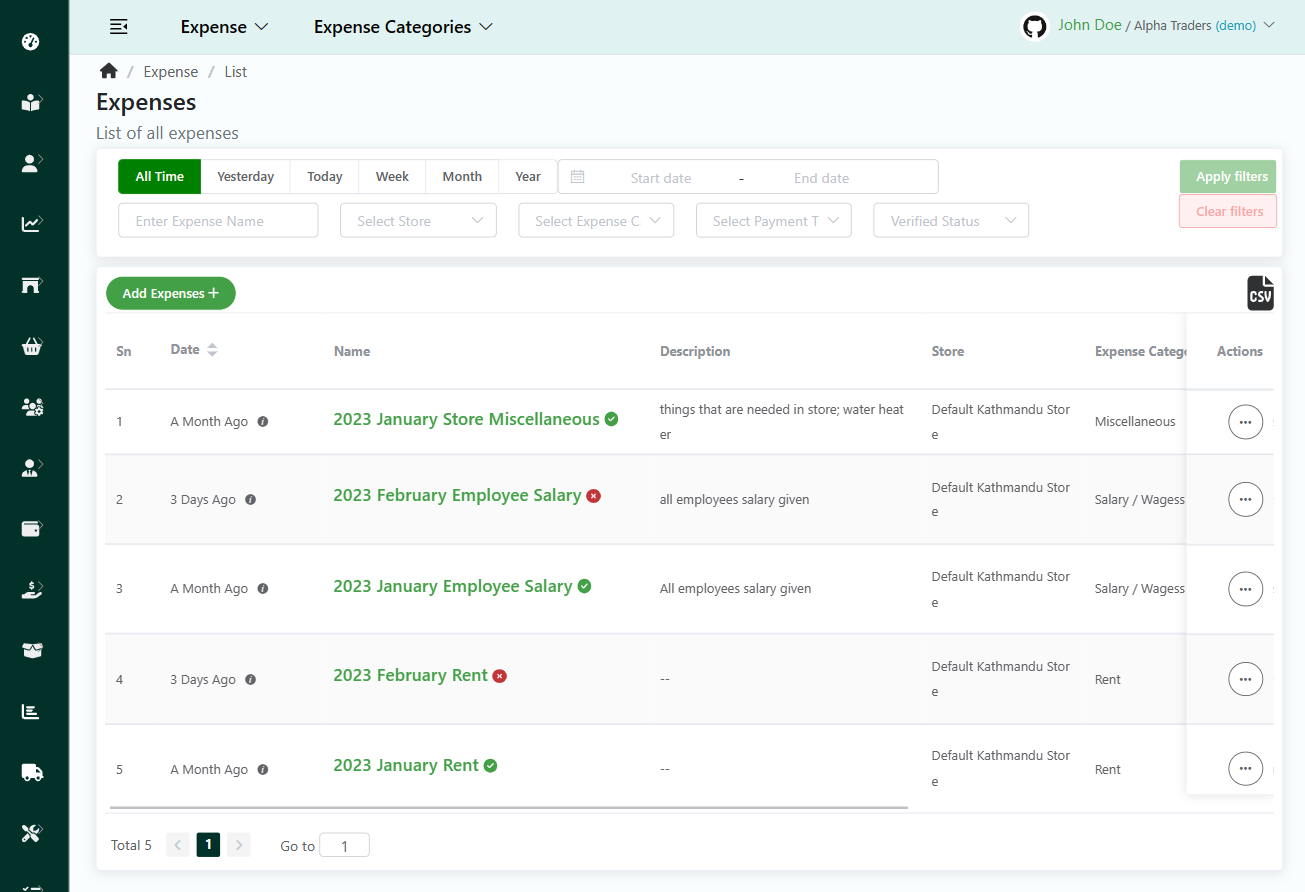Open the shopping basket sidebar icon
Screen dimensions: 1305x892
pos(31,346)
